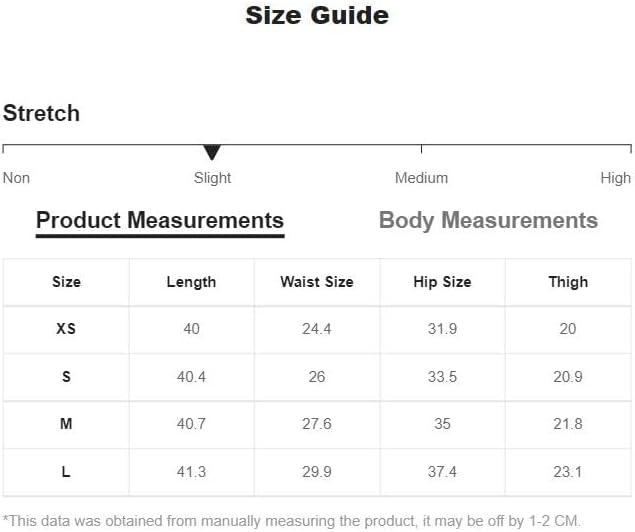Click the Size column header
Image resolution: width=635 pixels, height=532 pixels.
(x=66, y=282)
